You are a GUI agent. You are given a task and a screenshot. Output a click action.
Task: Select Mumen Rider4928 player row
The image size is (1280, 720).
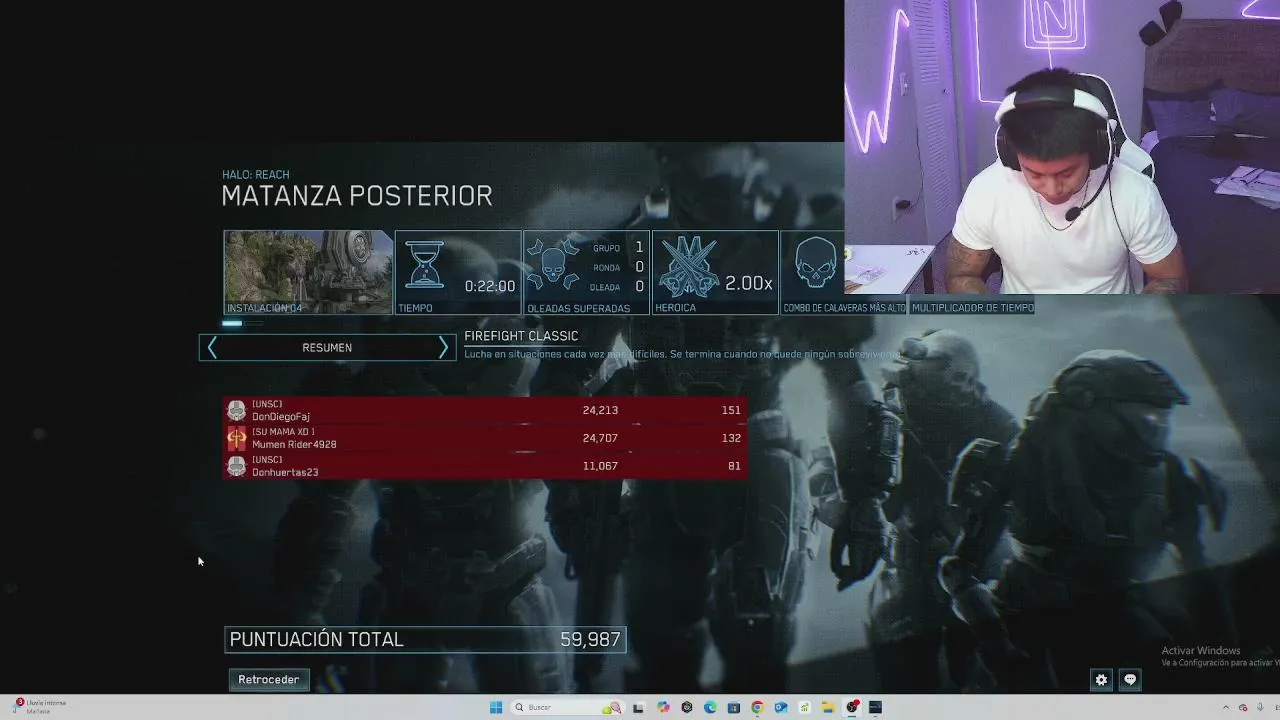pos(485,438)
